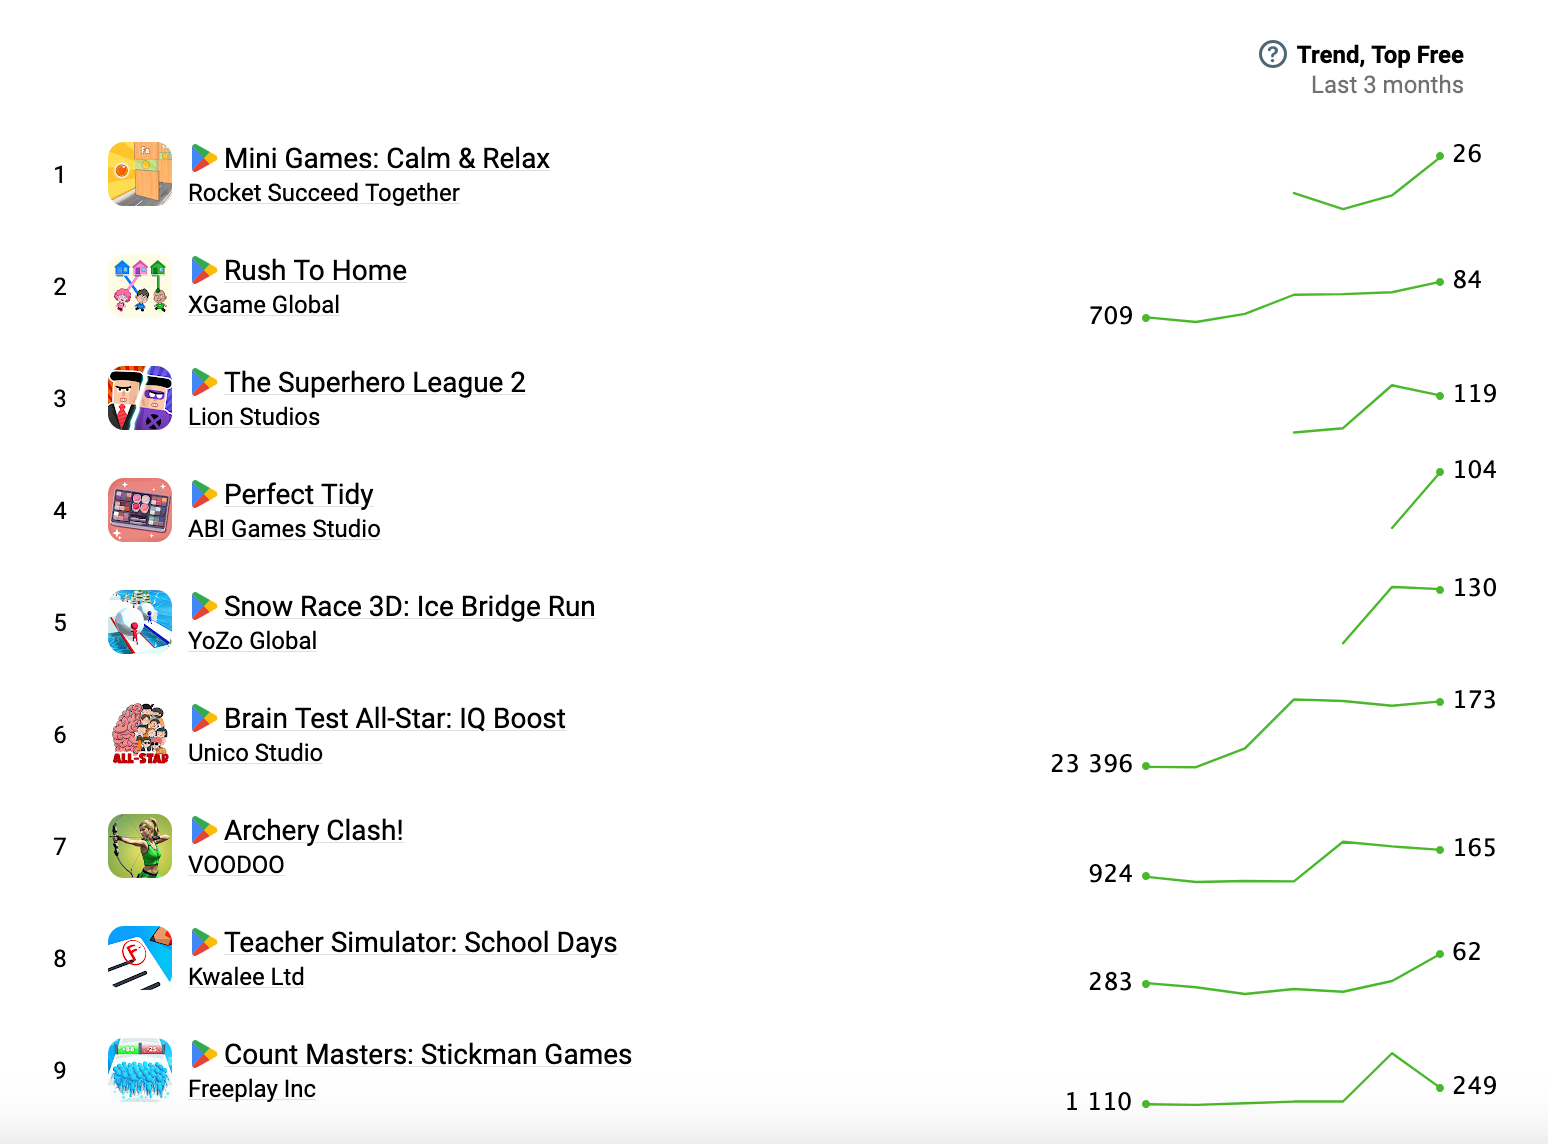This screenshot has width=1548, height=1144.
Task: Click the Rush To Home trend sparkline
Action: tap(1293, 301)
